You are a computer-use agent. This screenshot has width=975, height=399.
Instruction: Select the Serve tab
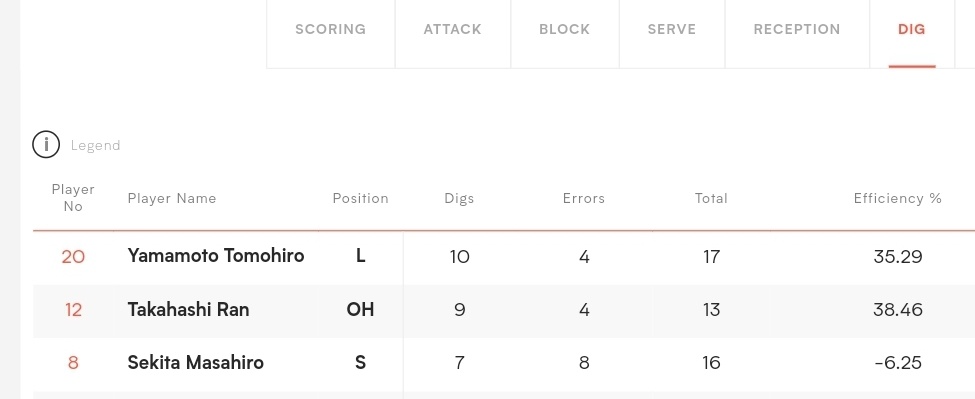672,29
